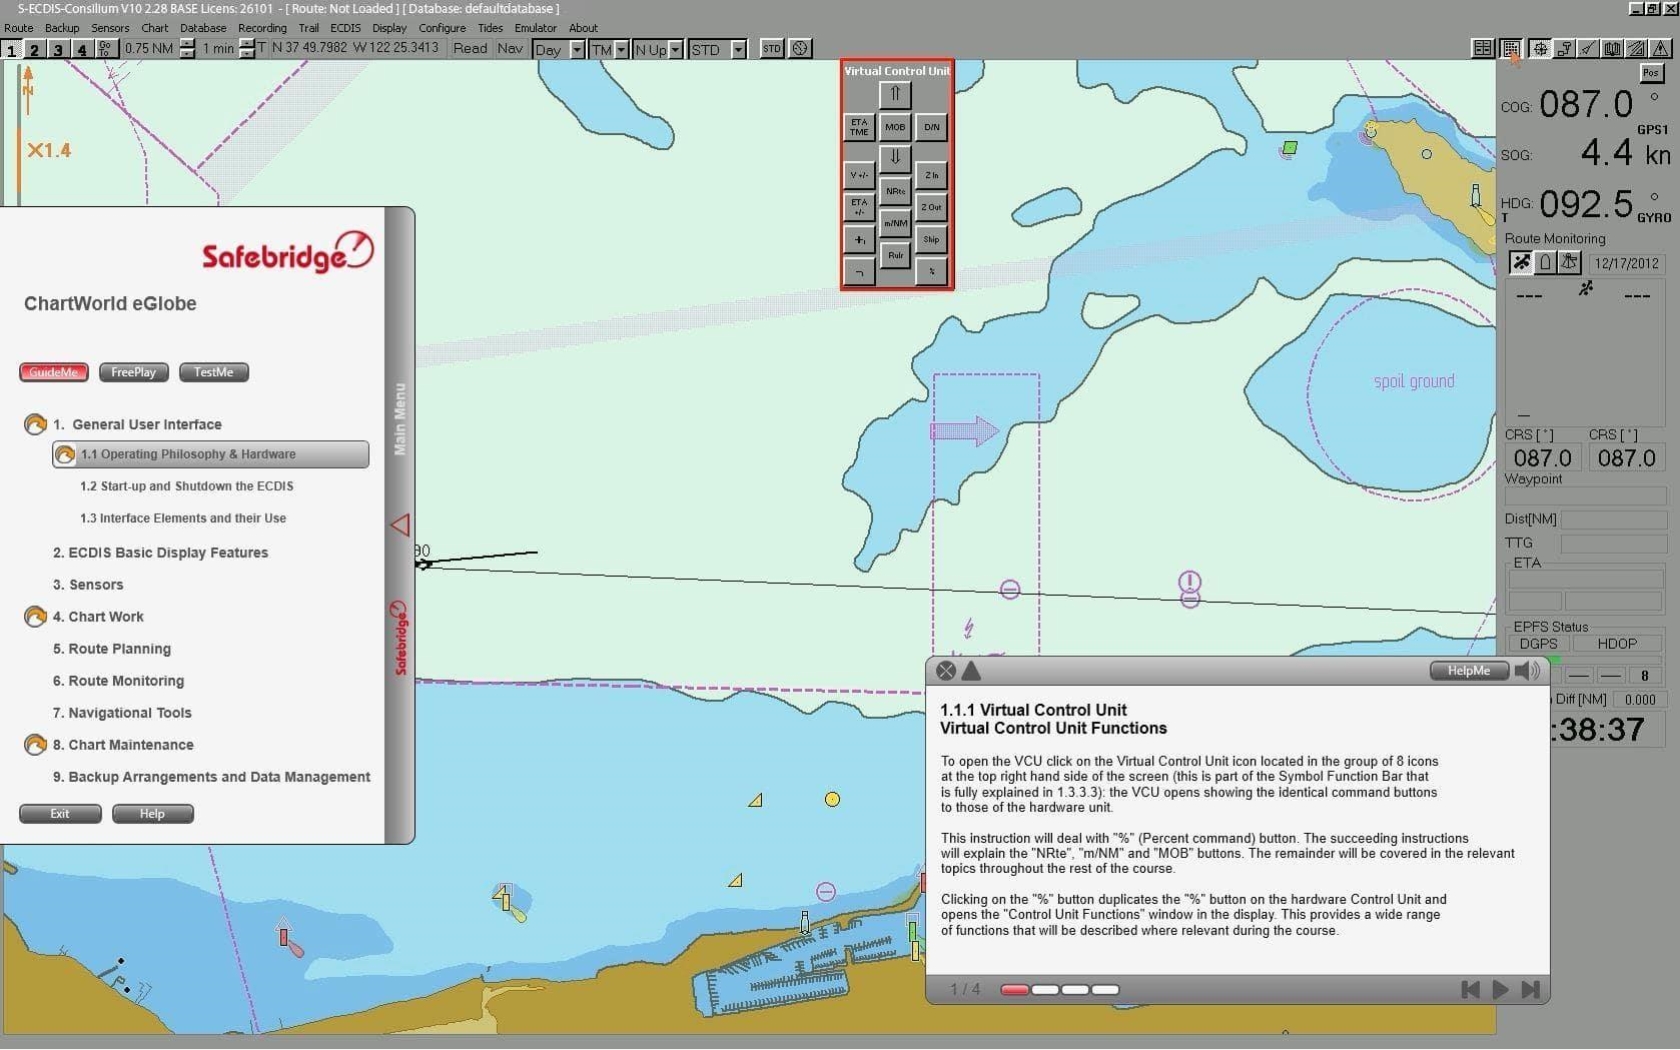Screen dimensions: 1680x1050
Task: Exit the ChartWorld eGlobe tutorial
Action: coord(60,813)
